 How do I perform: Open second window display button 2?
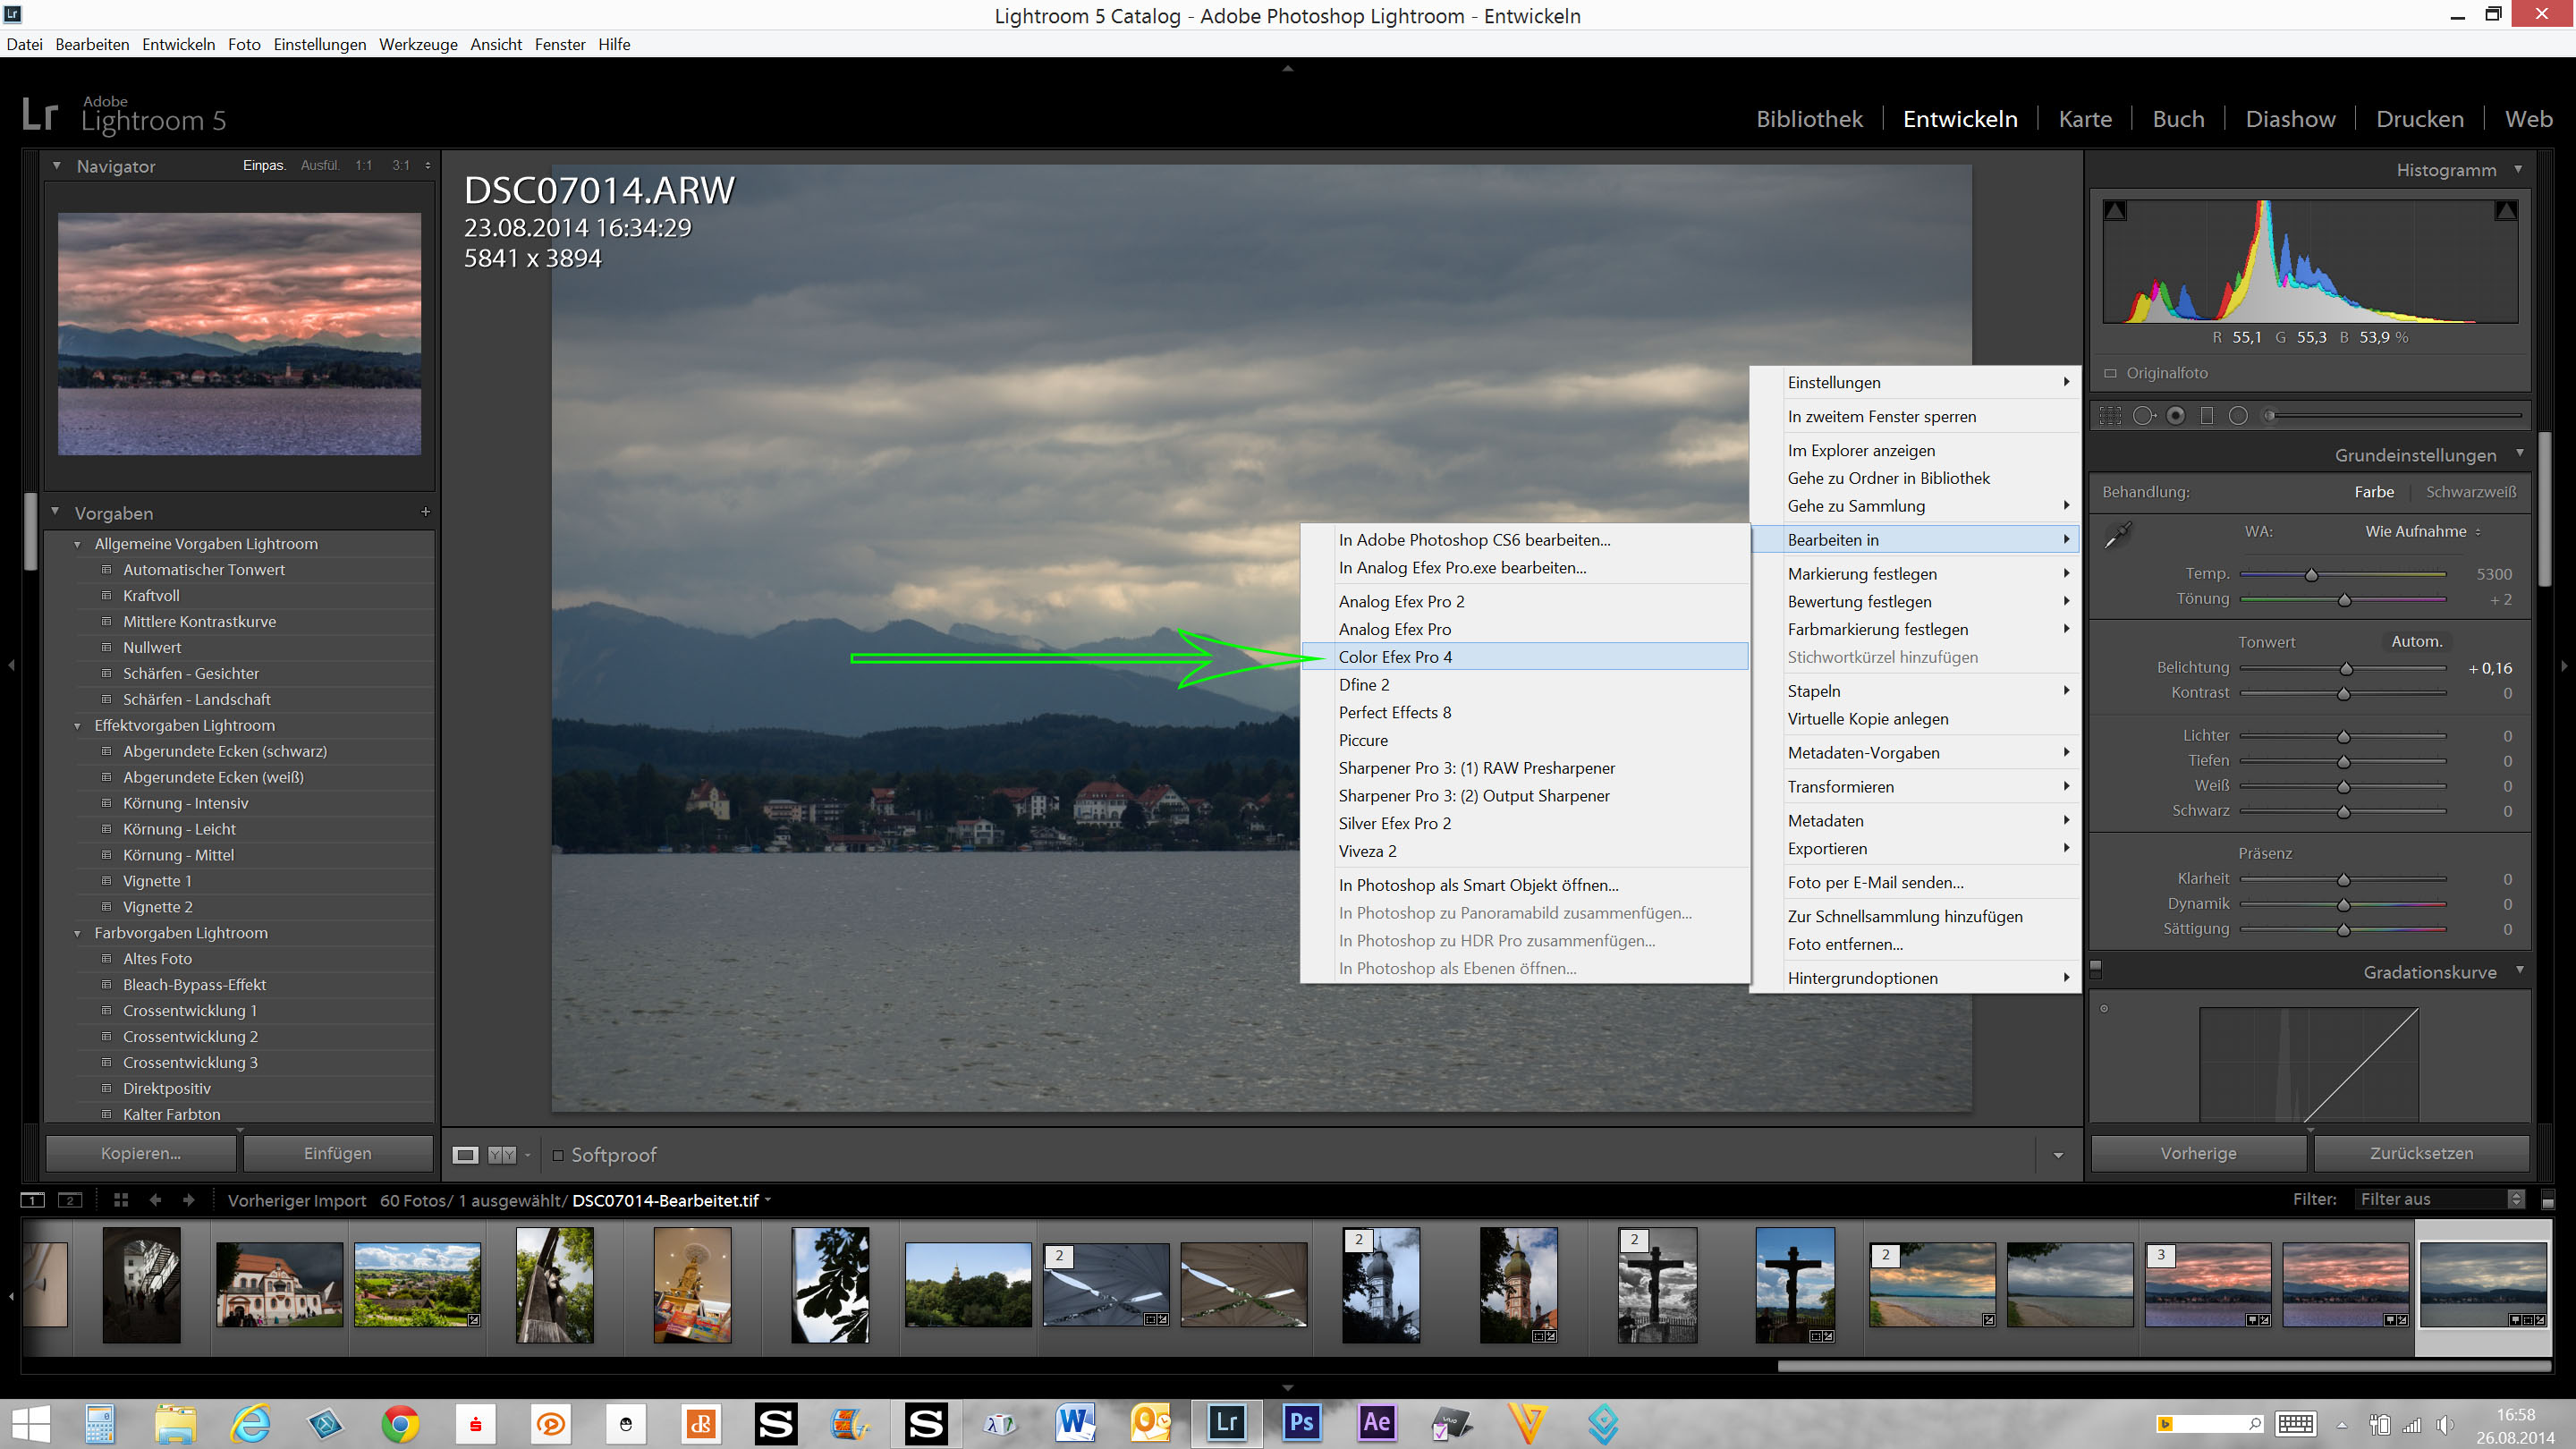(x=70, y=1200)
